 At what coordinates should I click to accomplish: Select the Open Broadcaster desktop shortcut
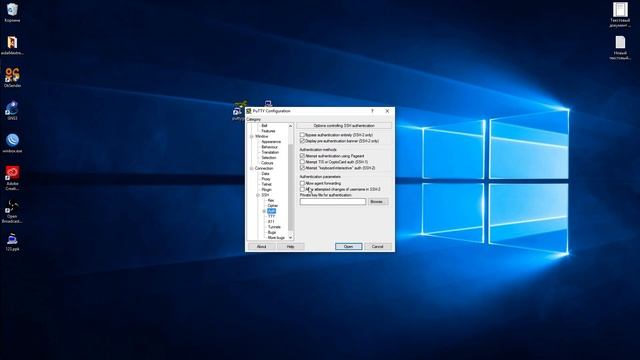(12, 211)
